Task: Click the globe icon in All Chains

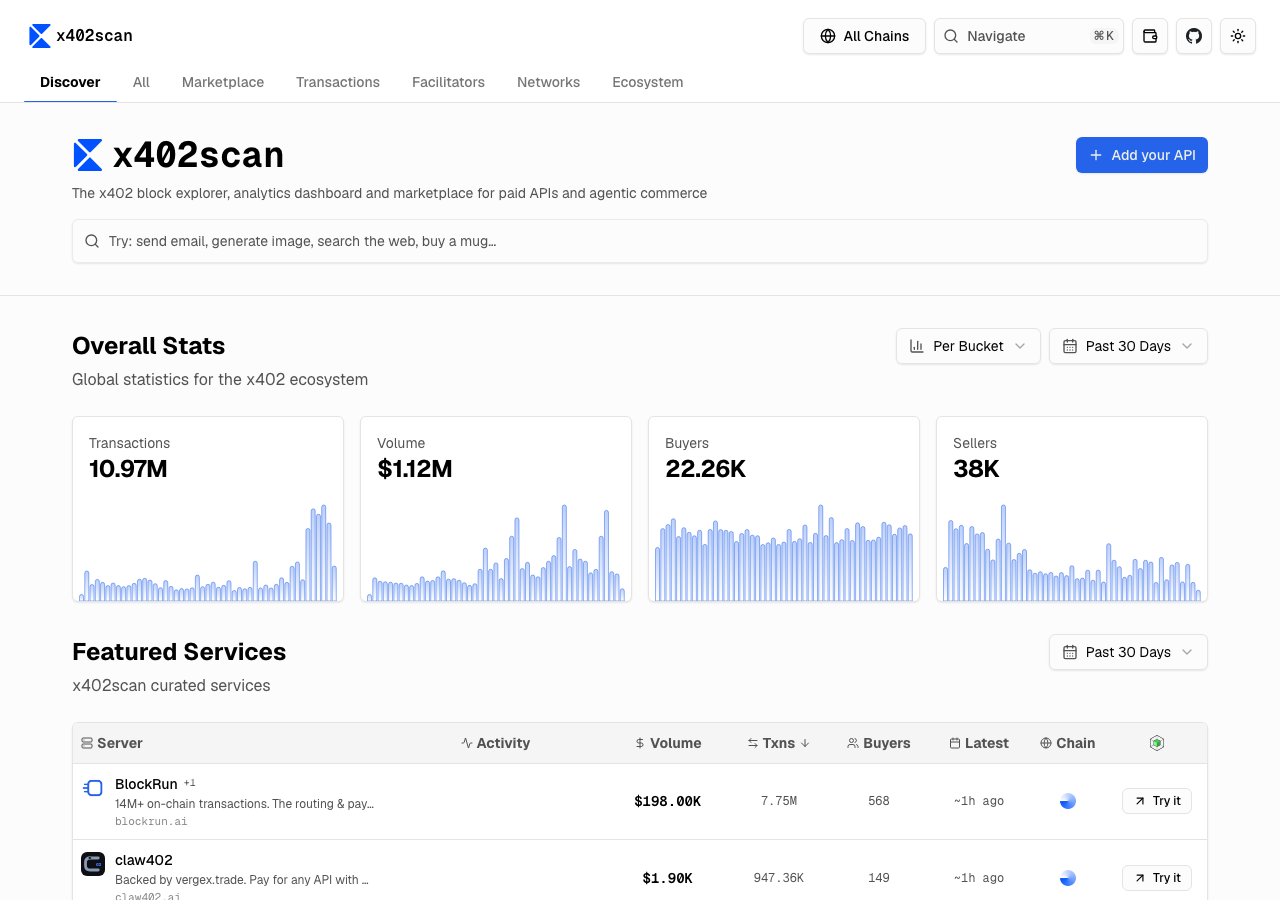Action: click(828, 36)
